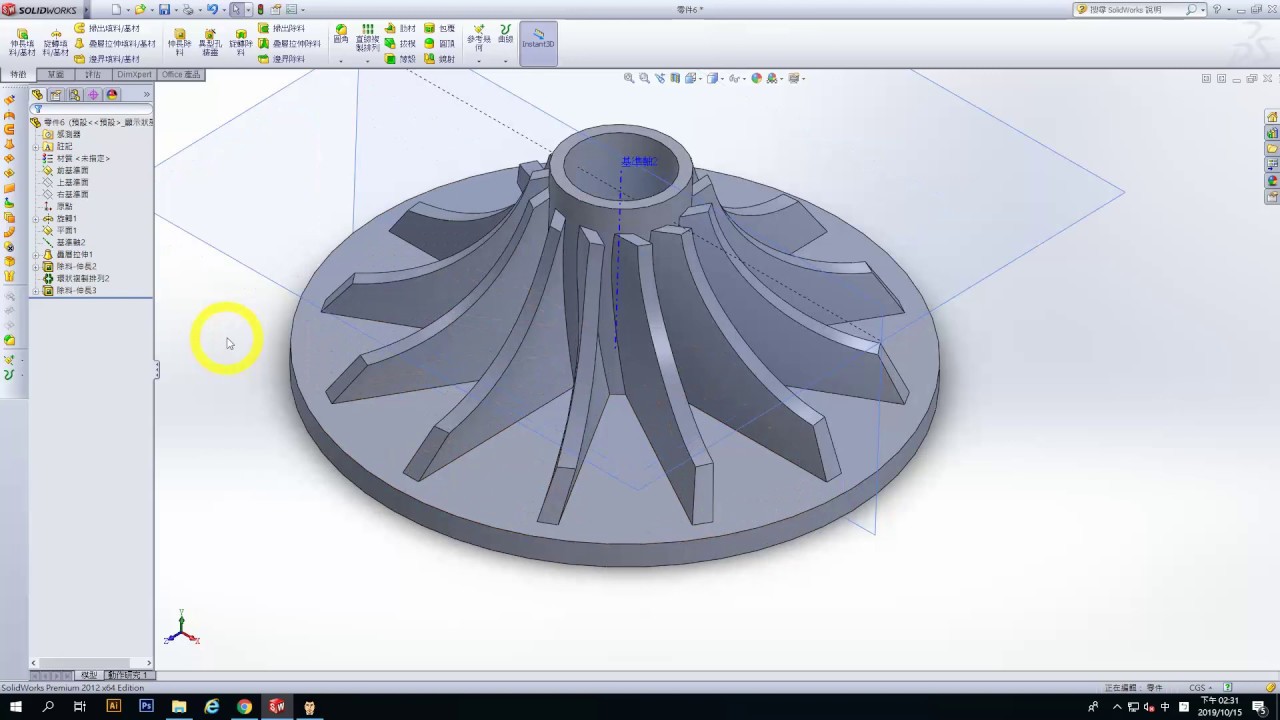Click the Section View icon
The width and height of the screenshot is (1280, 720).
pyautogui.click(x=675, y=78)
